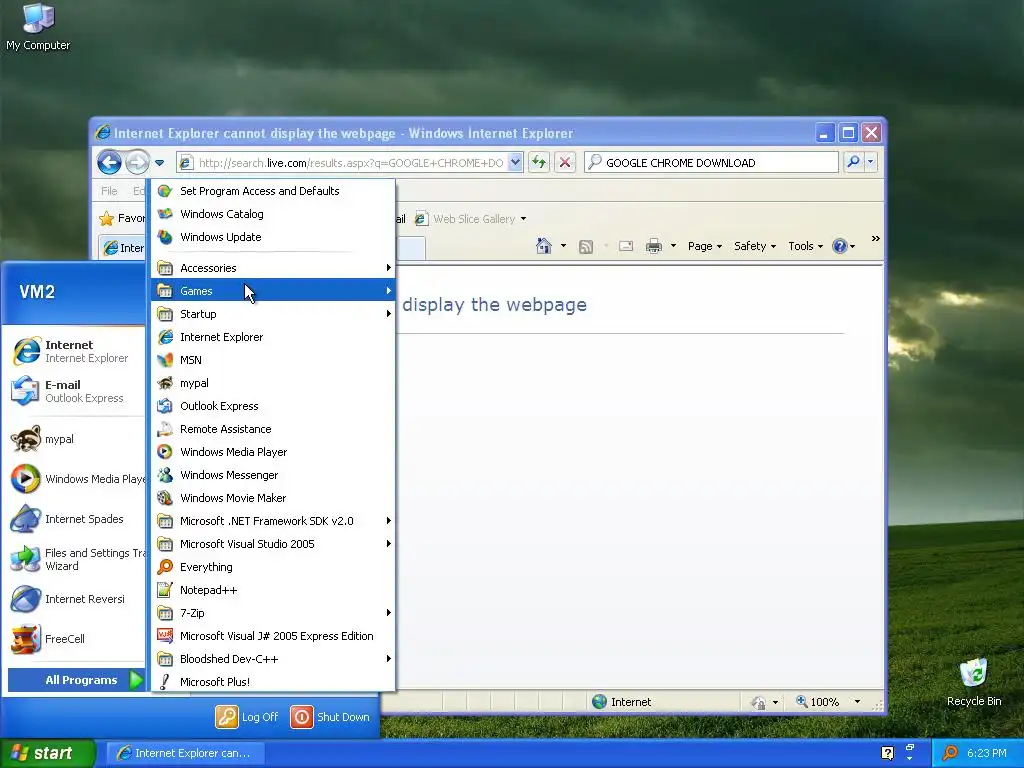This screenshot has width=1024, height=768.
Task: Open Windows Update in programs list
Action: coord(273,237)
